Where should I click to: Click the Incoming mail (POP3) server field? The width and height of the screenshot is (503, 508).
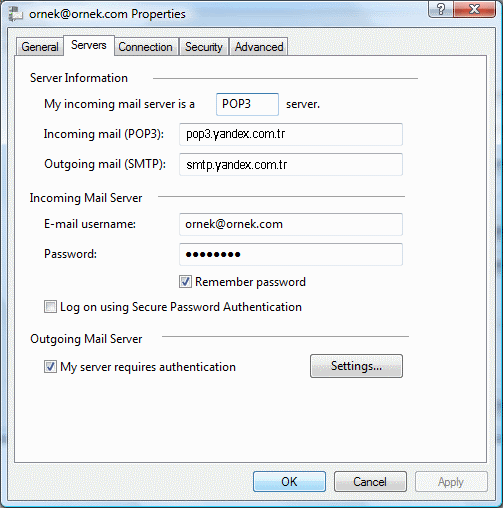[291, 134]
